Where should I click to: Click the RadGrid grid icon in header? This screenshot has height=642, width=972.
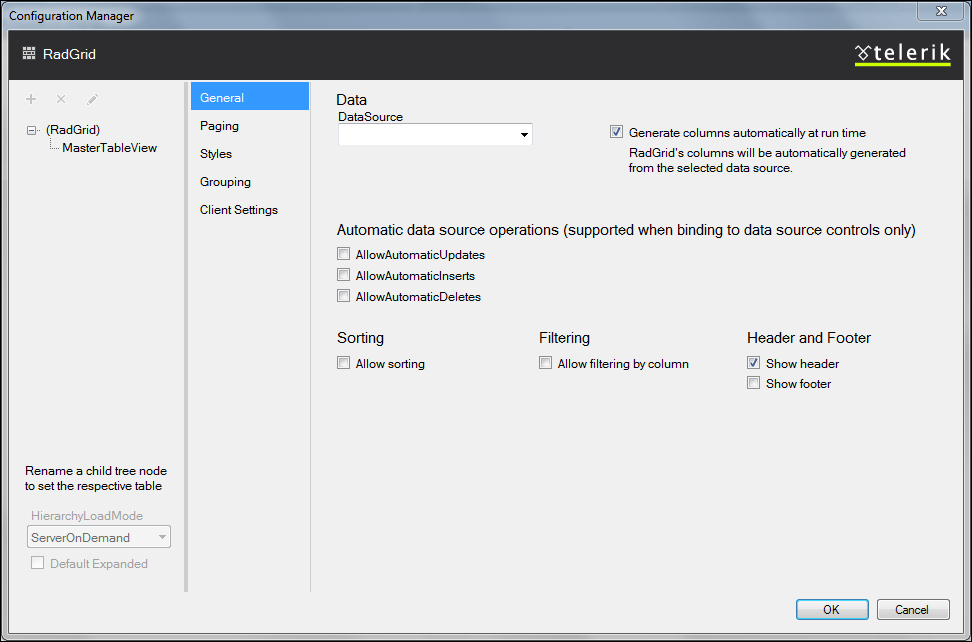29,54
